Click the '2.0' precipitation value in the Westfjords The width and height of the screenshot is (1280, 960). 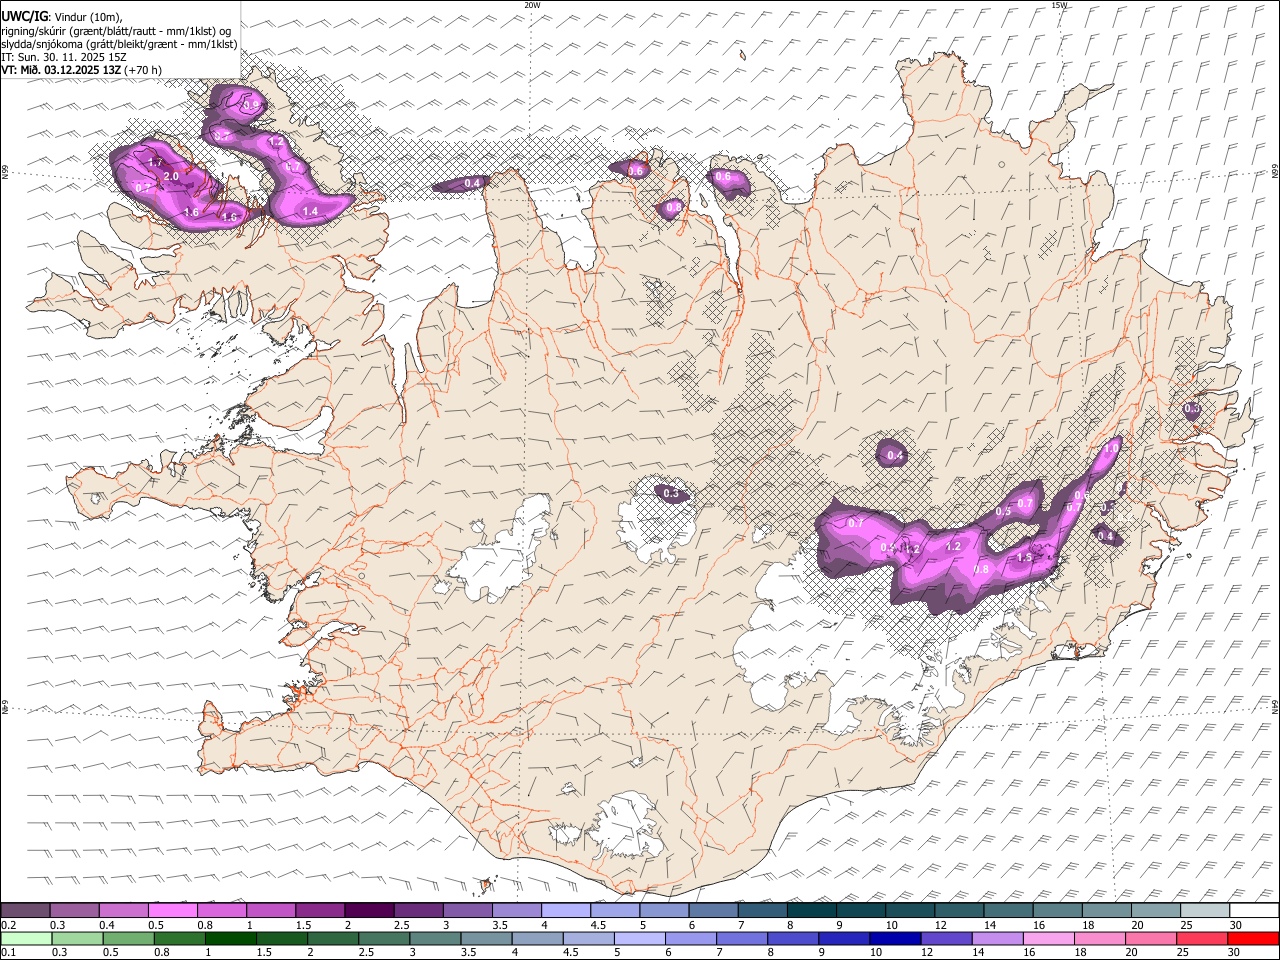point(171,177)
